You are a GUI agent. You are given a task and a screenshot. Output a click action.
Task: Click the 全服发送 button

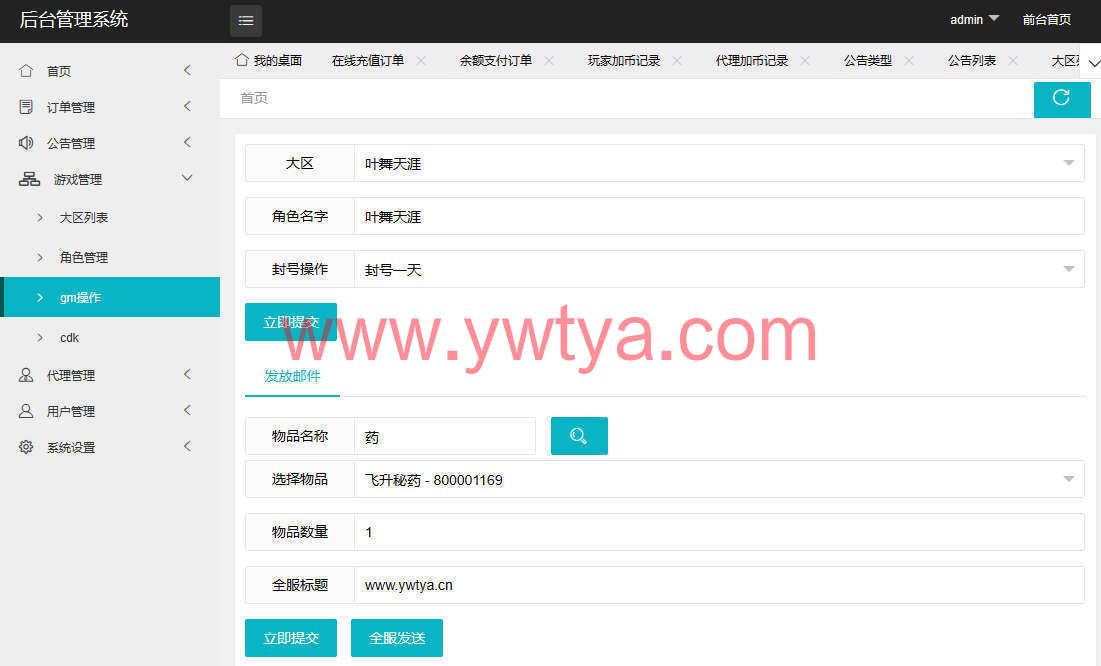pos(397,638)
